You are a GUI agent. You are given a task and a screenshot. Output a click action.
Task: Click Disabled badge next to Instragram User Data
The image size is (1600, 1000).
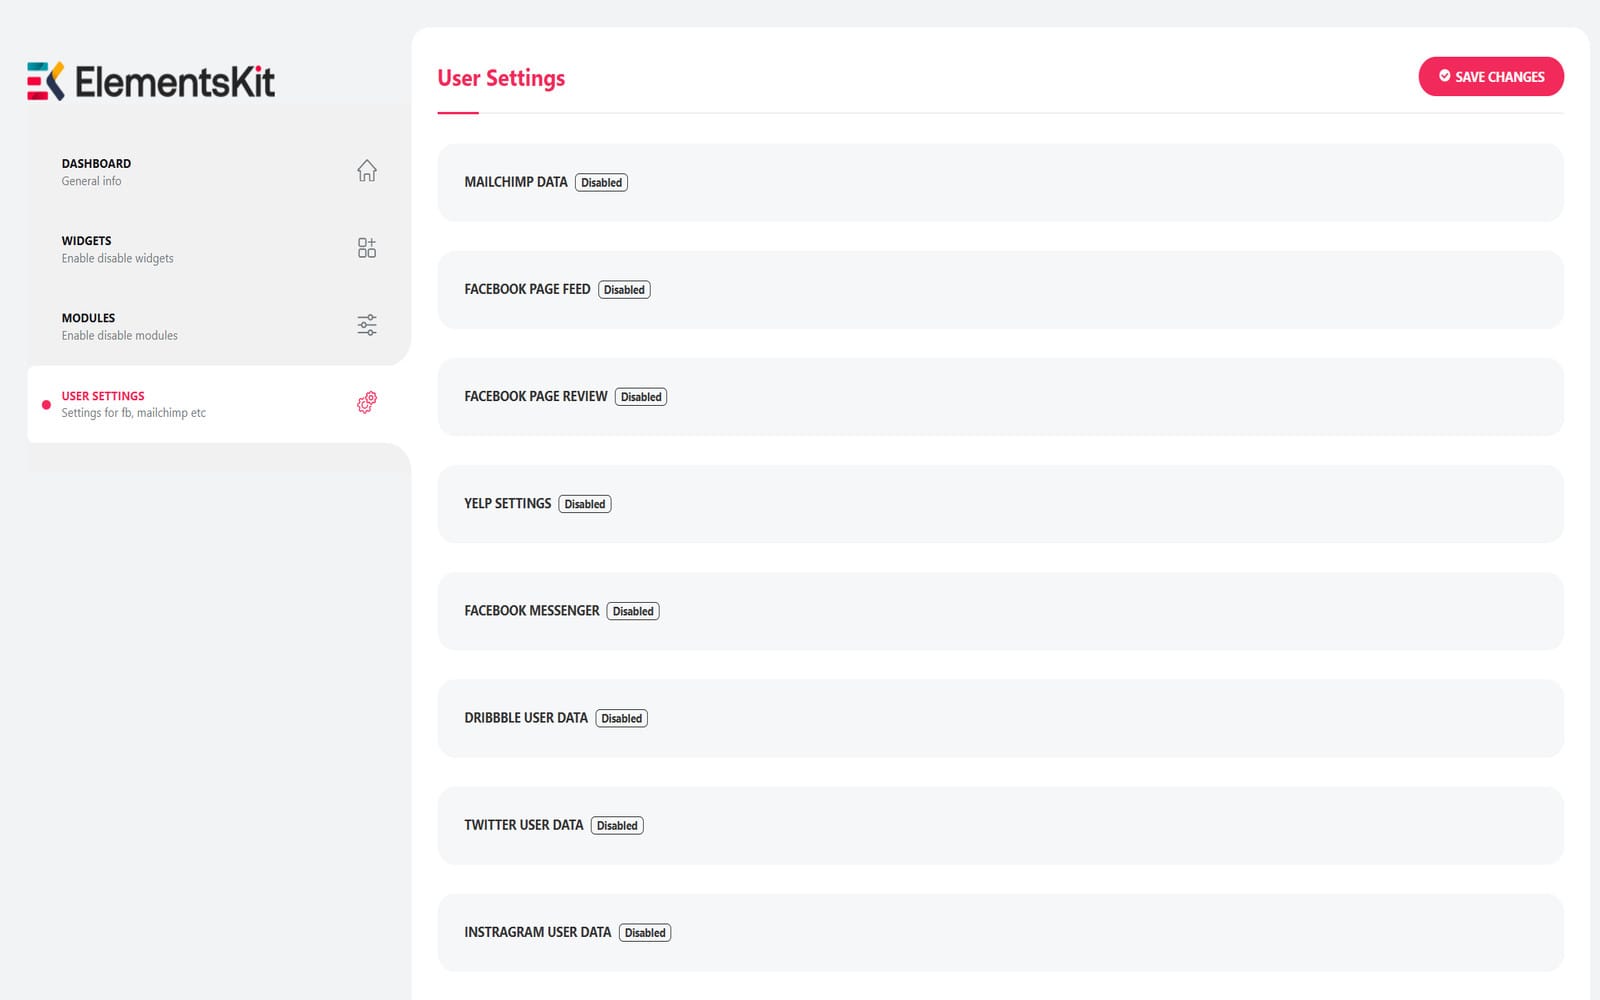click(x=645, y=933)
